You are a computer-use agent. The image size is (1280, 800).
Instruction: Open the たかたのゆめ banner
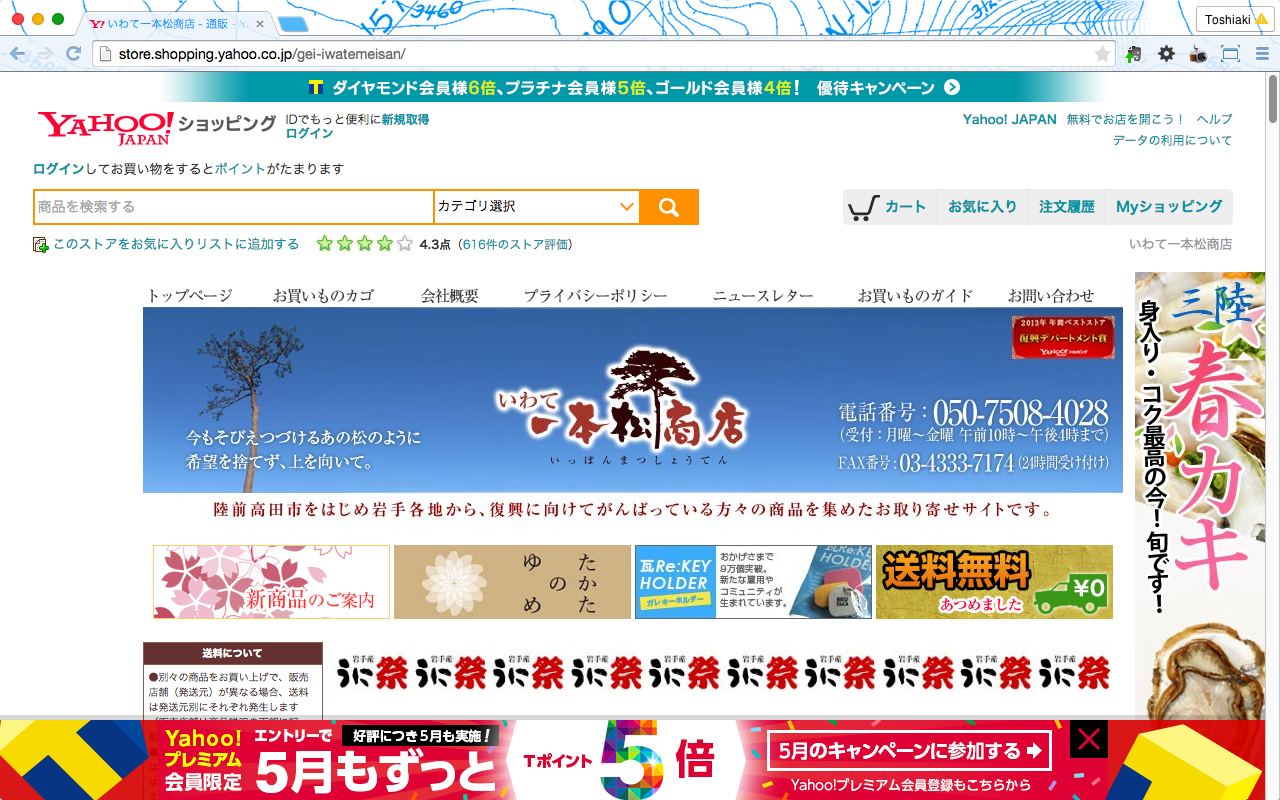(x=512, y=582)
